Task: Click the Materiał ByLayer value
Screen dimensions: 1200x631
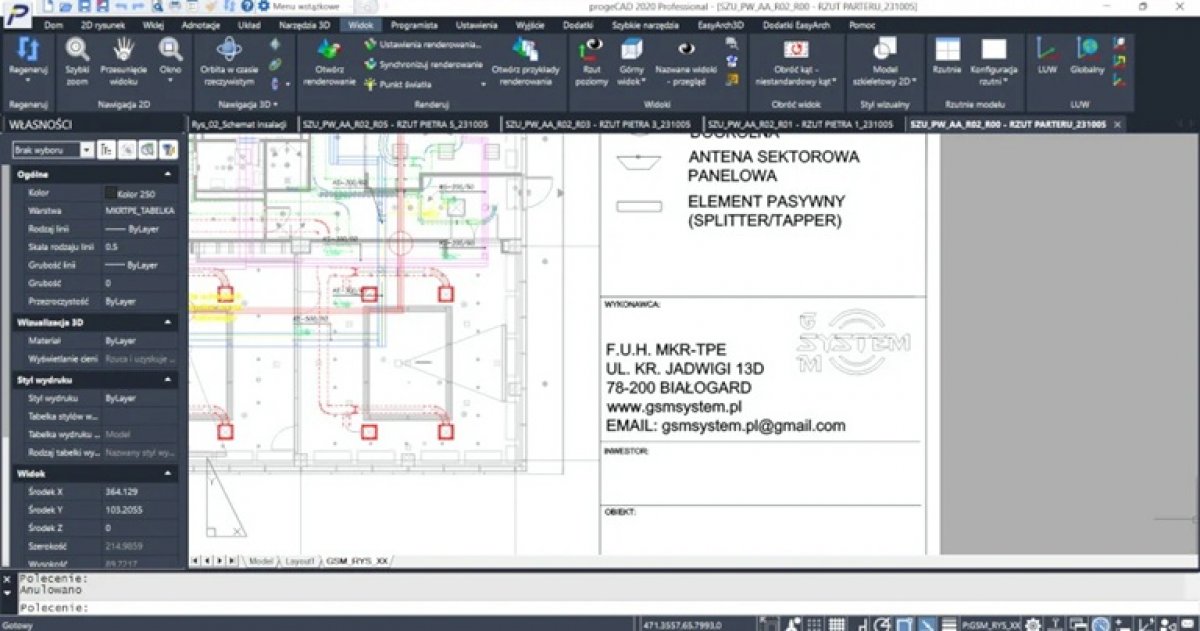Action: click(x=140, y=341)
